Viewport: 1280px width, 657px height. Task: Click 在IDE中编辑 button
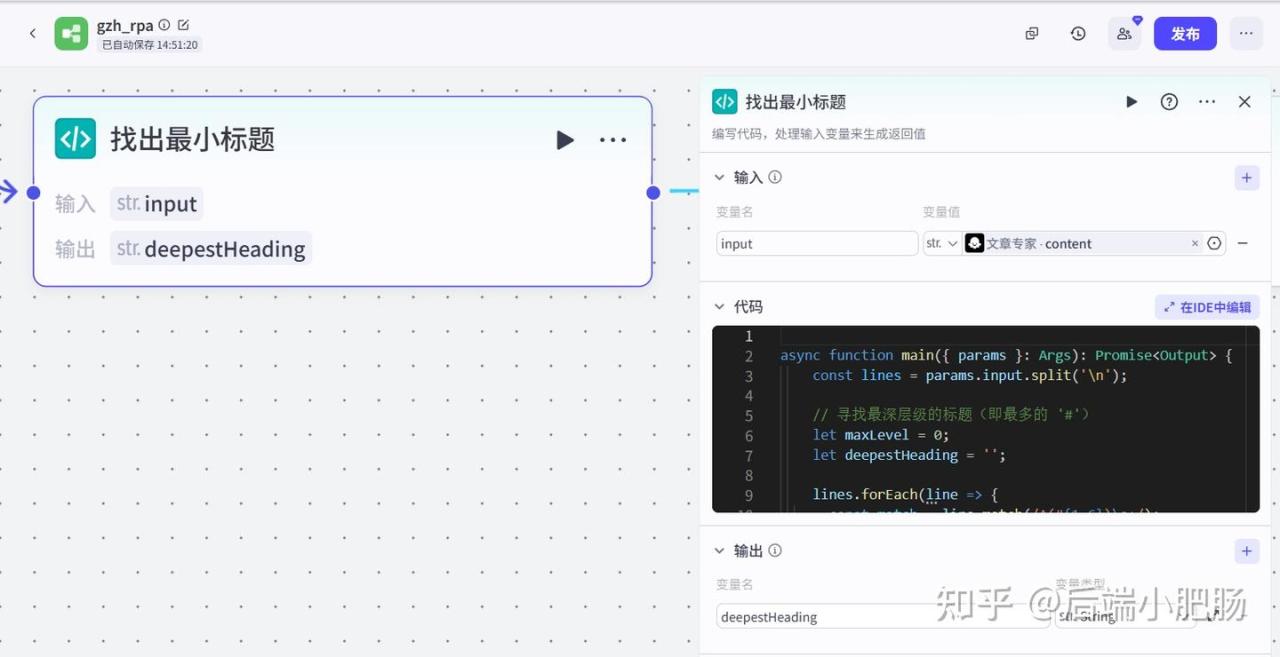[x=1207, y=307]
